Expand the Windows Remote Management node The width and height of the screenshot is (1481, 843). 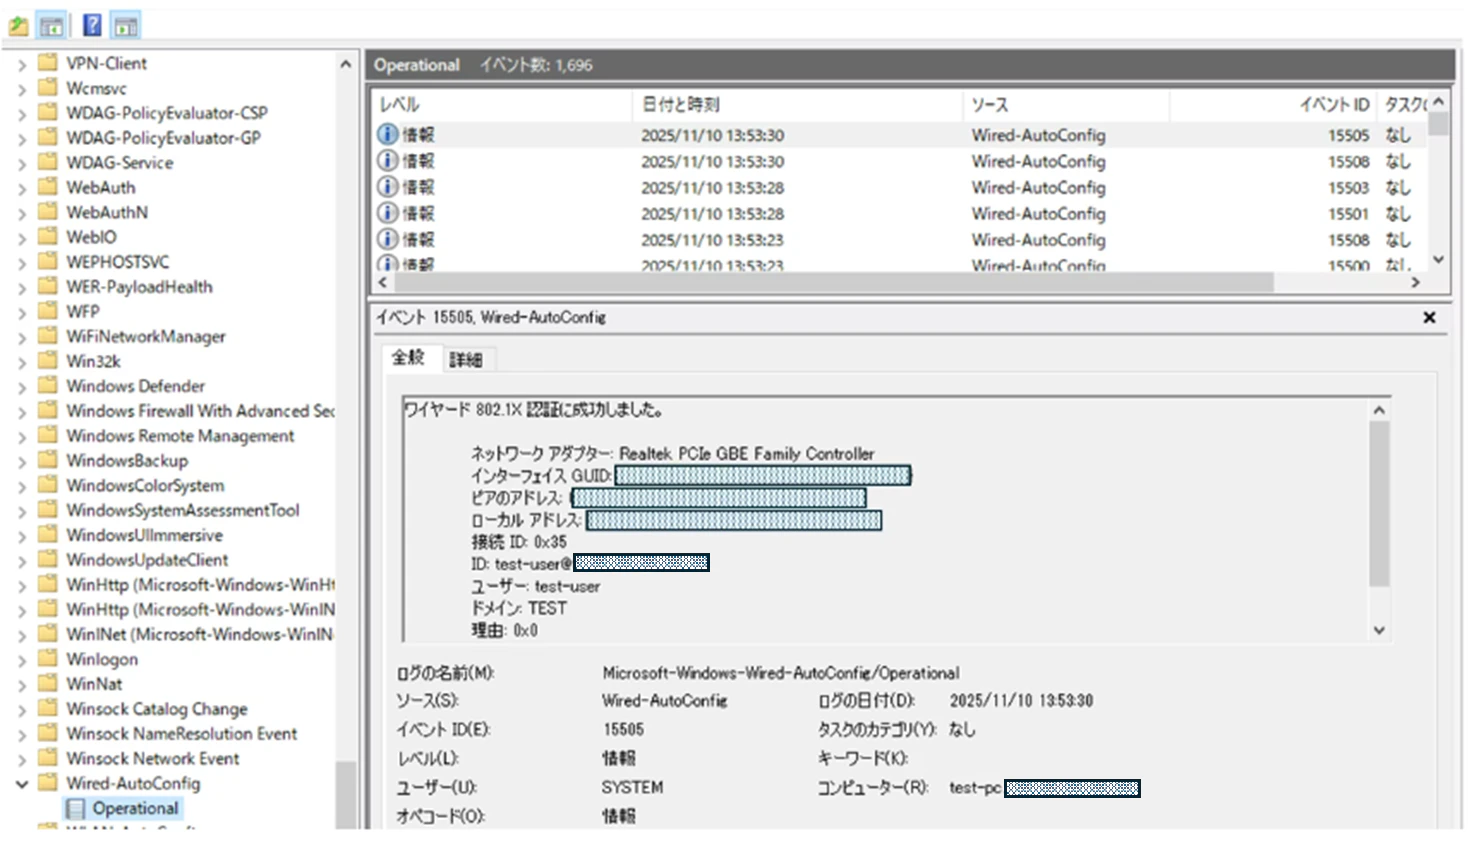21,436
